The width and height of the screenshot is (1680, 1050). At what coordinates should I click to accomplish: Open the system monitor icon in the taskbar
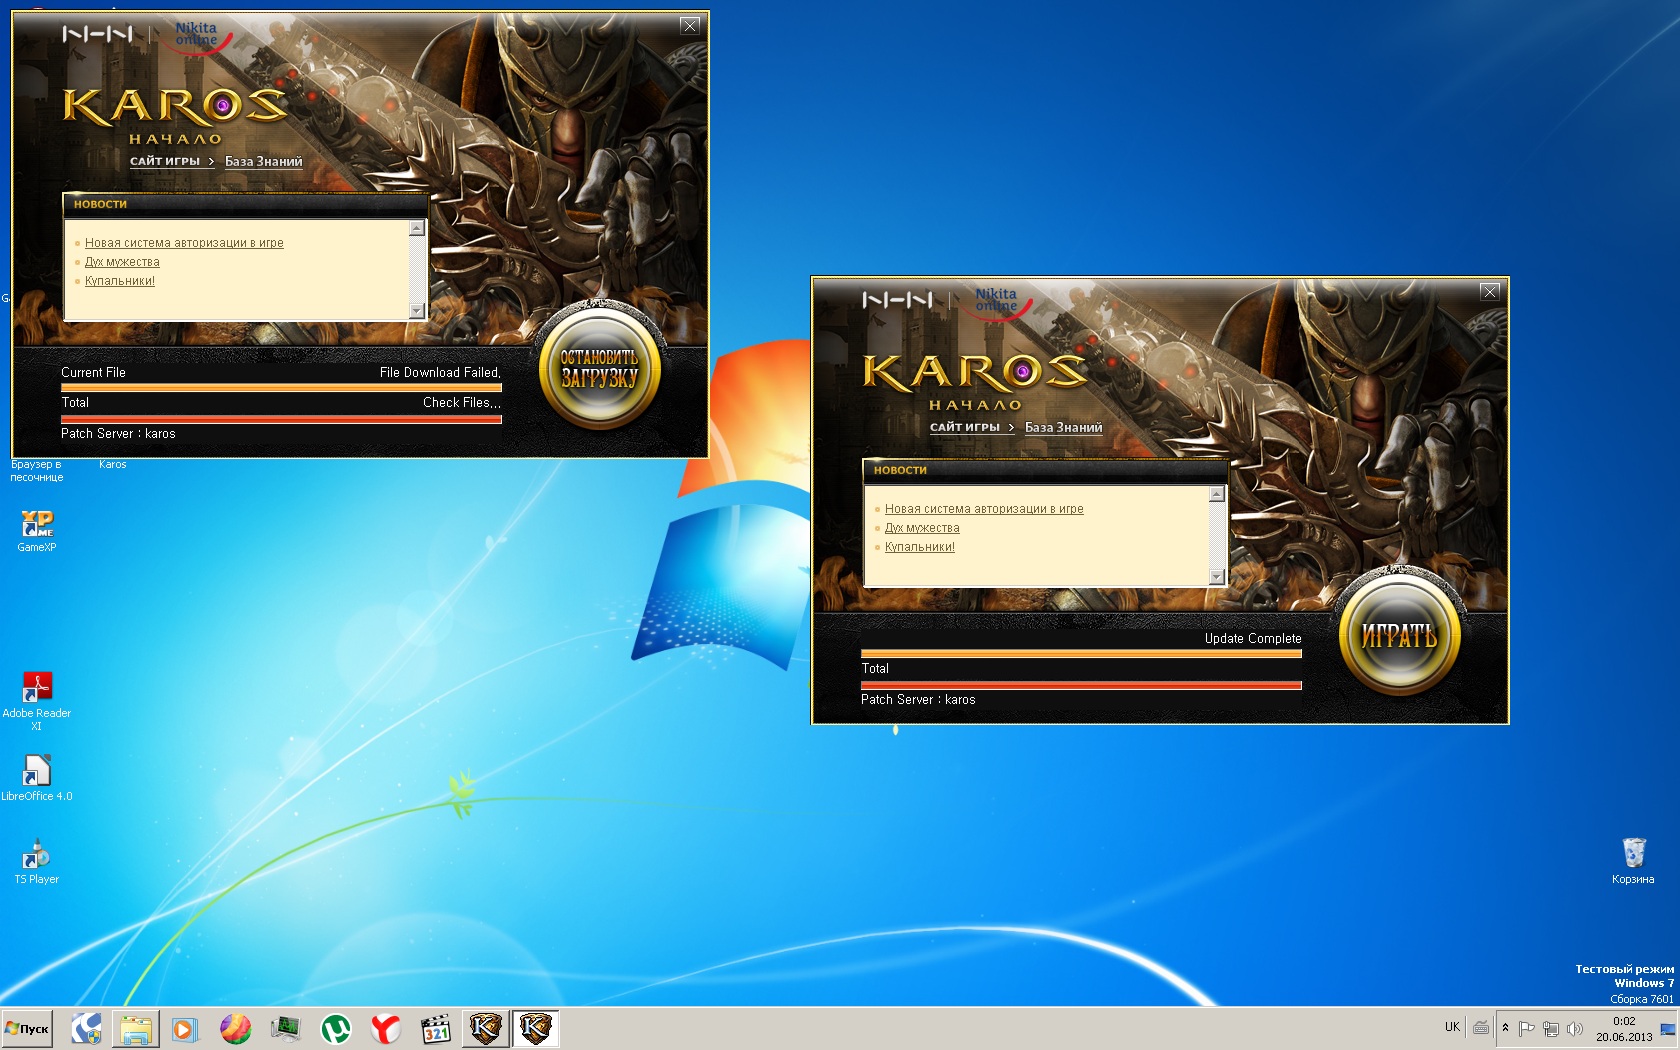coord(285,1028)
